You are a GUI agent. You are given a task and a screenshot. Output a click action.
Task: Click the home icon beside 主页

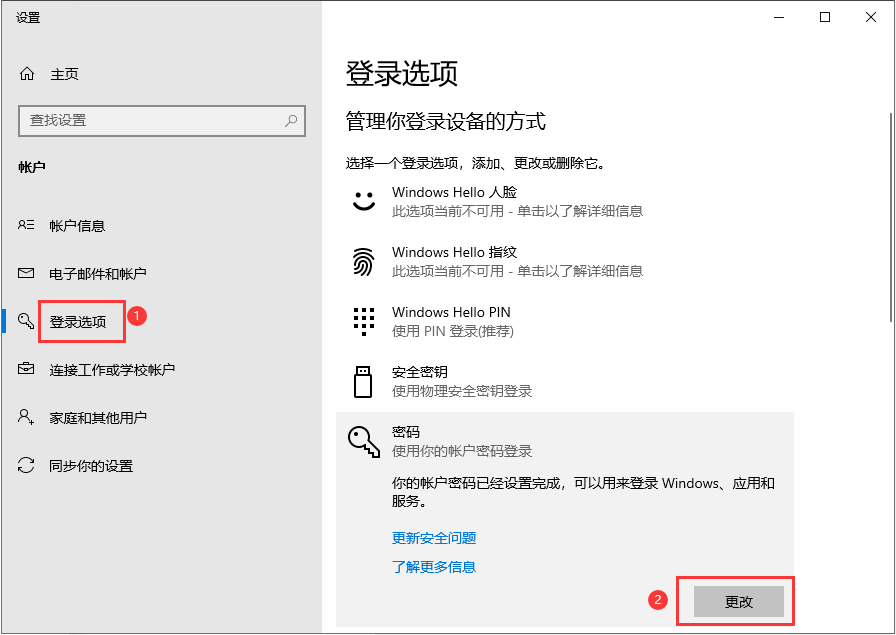(27, 74)
